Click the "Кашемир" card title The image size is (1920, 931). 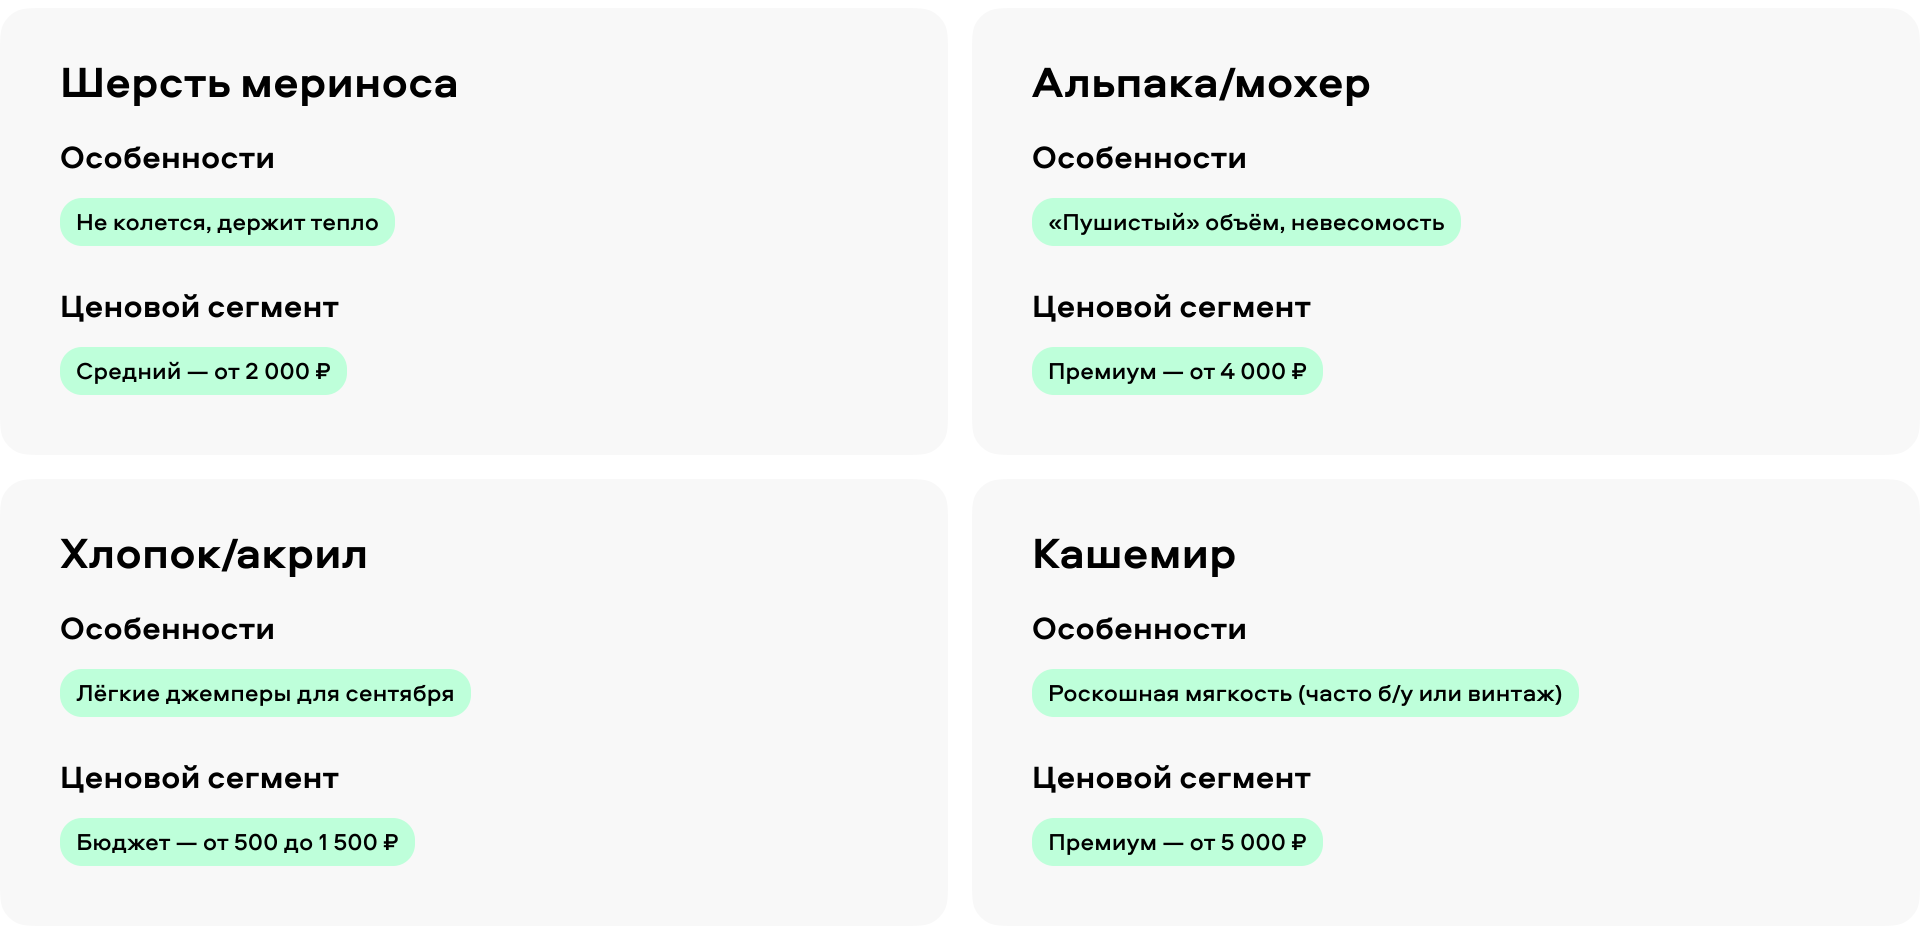1134,555
